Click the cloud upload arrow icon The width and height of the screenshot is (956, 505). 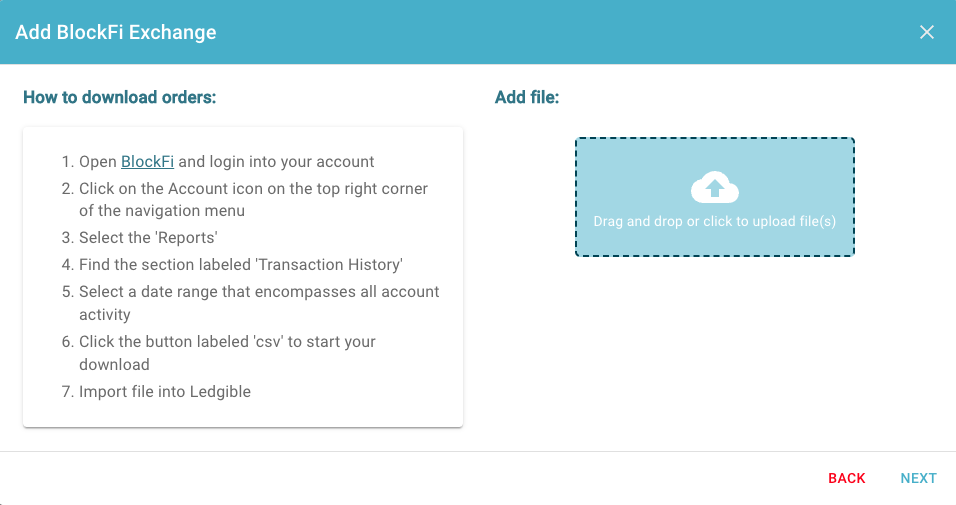[715, 187]
